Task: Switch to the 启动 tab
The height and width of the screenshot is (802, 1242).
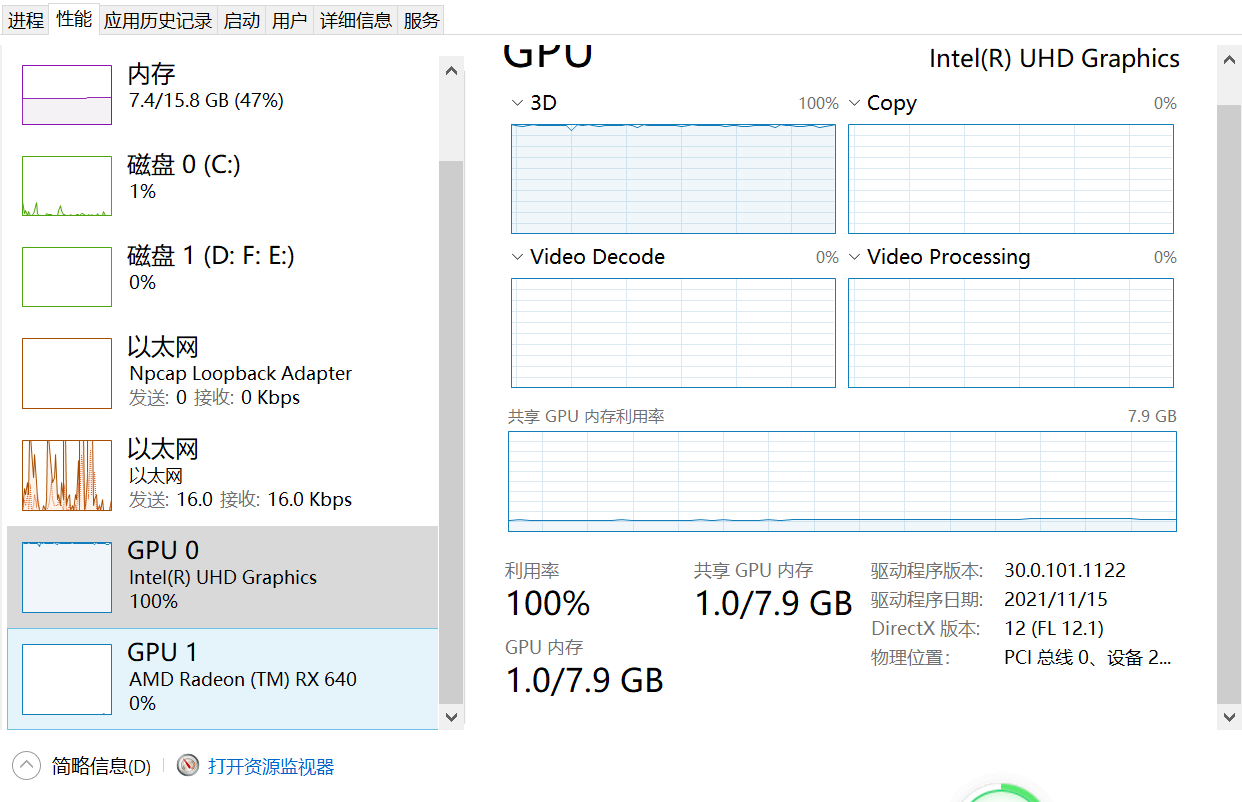Action: click(x=241, y=20)
